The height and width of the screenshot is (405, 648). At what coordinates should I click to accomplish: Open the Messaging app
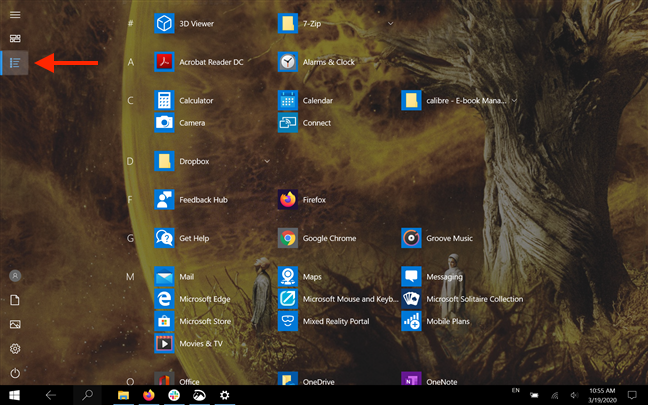(x=432, y=276)
